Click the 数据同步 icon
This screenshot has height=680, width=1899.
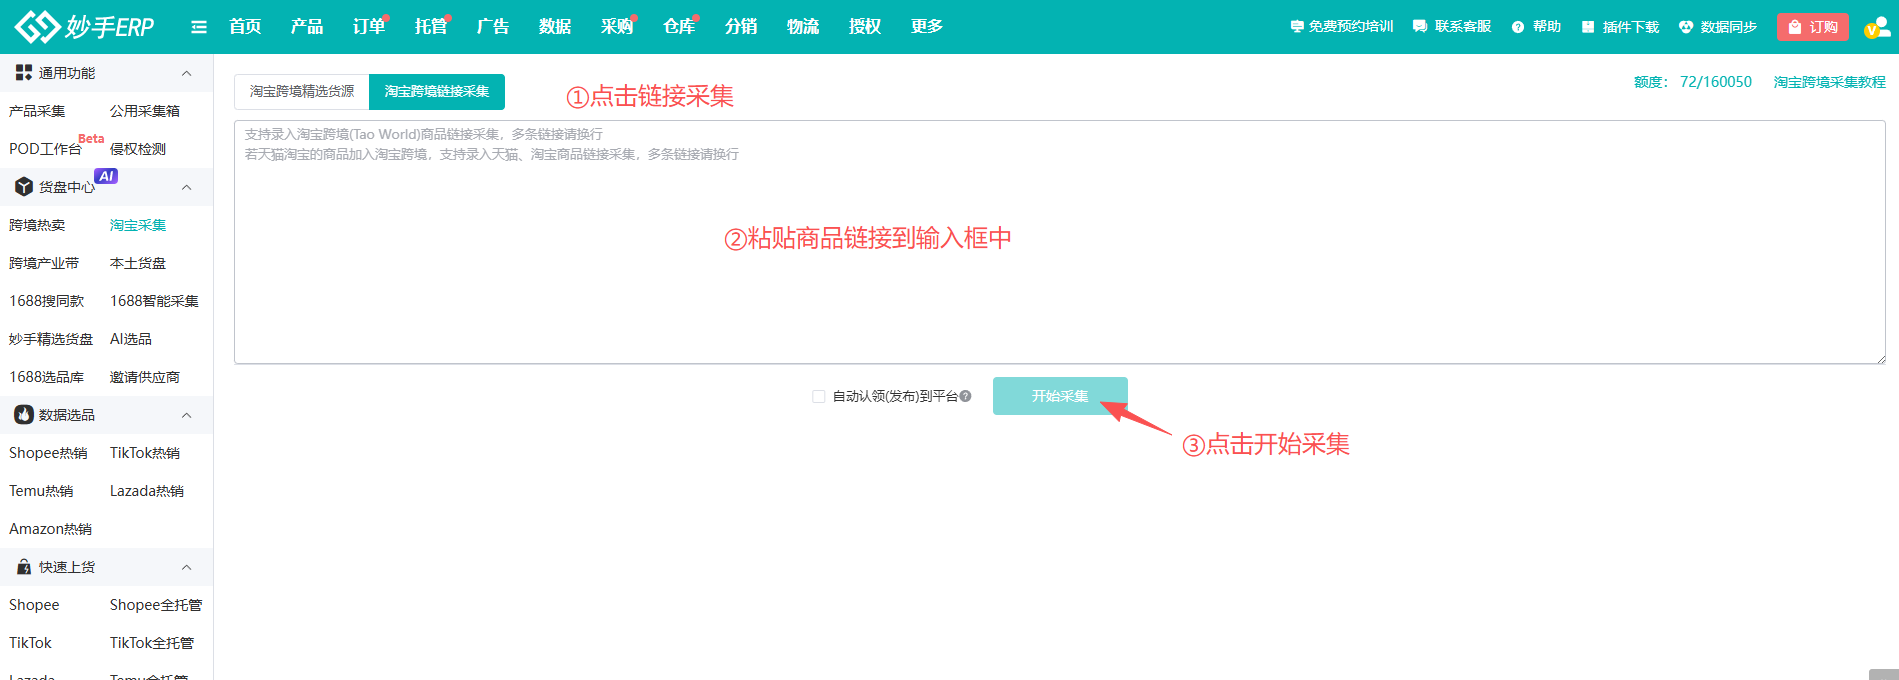[1686, 27]
